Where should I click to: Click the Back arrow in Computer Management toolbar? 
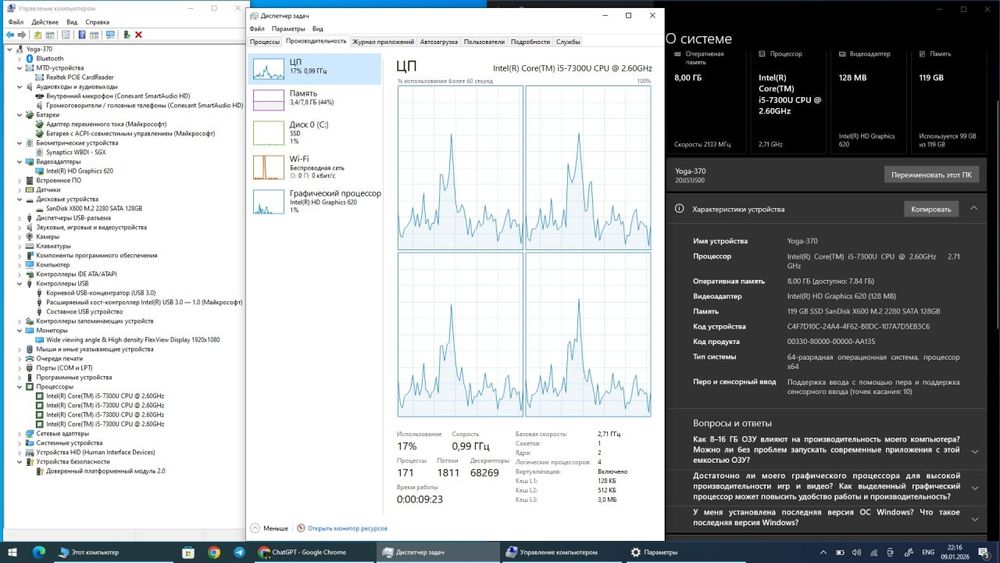point(10,35)
